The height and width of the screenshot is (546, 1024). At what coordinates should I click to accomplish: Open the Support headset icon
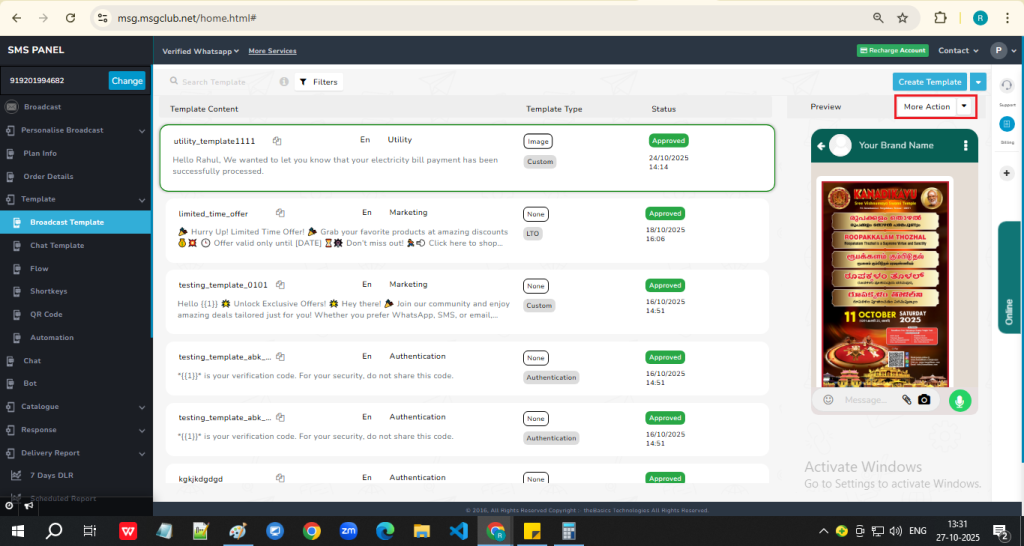(1006, 86)
